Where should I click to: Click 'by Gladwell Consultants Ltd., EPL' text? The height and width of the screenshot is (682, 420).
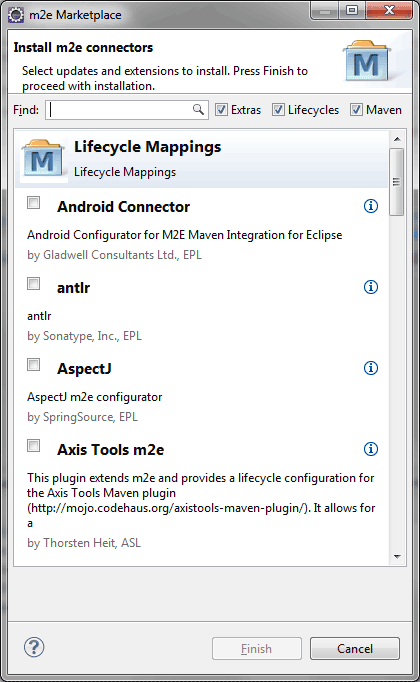(x=114, y=255)
